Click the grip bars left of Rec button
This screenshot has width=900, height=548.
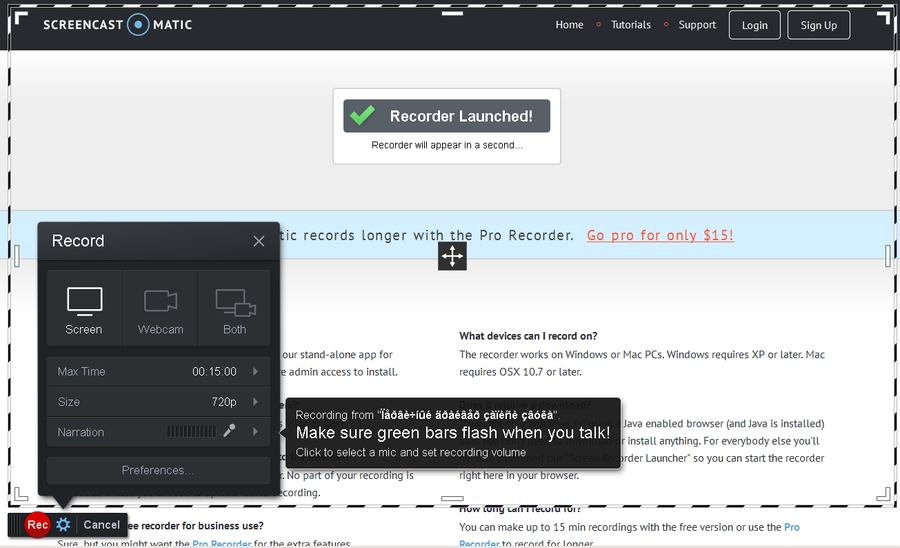pyautogui.click(x=15, y=524)
